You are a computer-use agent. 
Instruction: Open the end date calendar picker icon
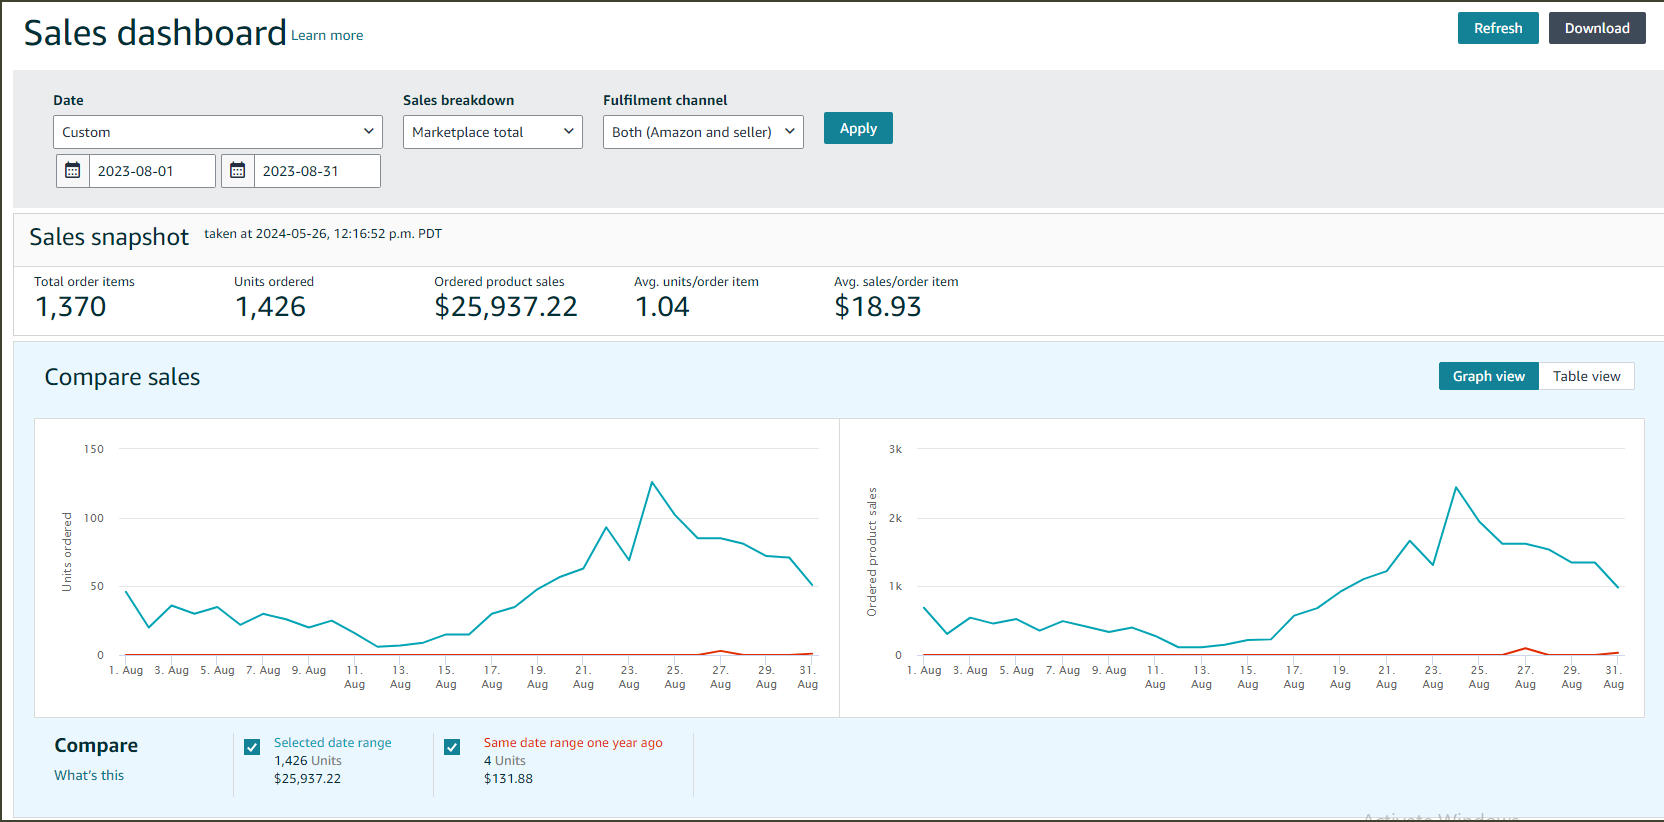click(x=238, y=171)
